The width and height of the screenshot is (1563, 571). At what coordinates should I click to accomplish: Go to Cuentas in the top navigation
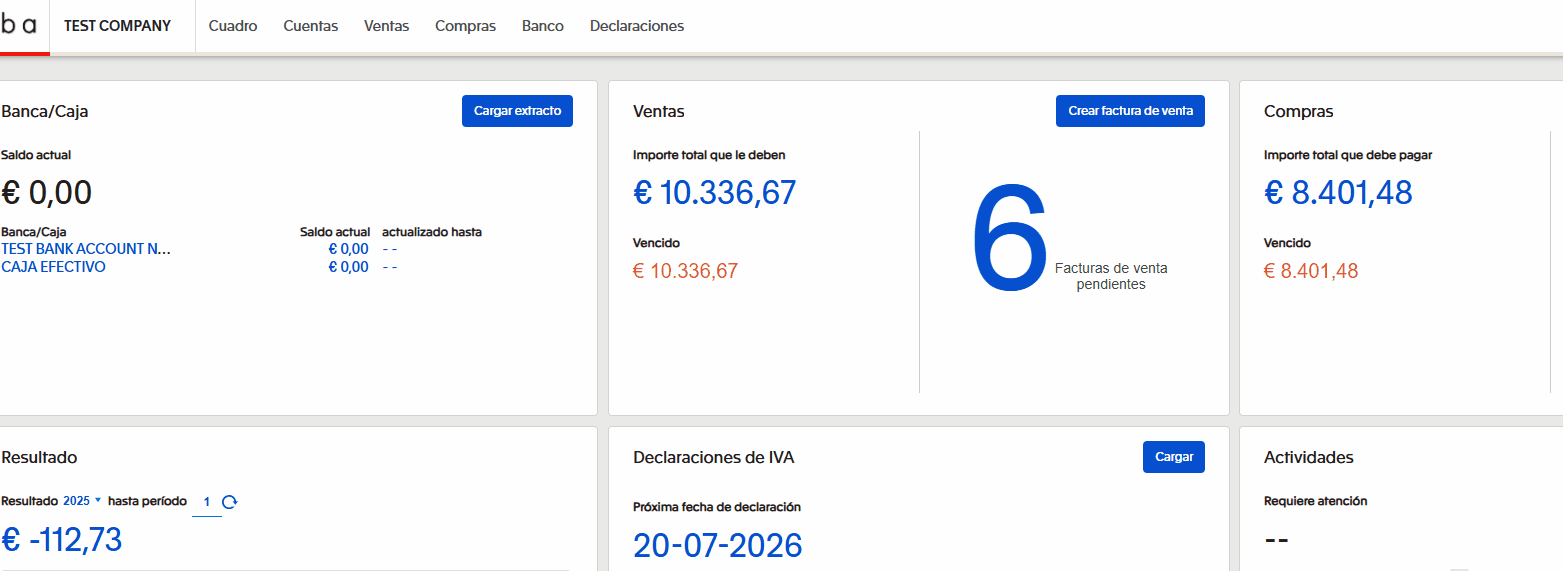click(310, 26)
